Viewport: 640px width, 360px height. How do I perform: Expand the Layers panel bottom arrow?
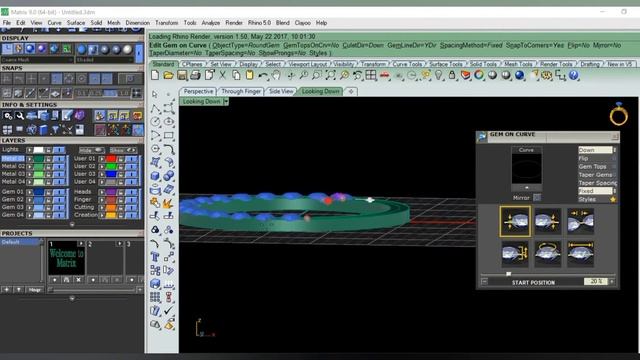(x=72, y=224)
